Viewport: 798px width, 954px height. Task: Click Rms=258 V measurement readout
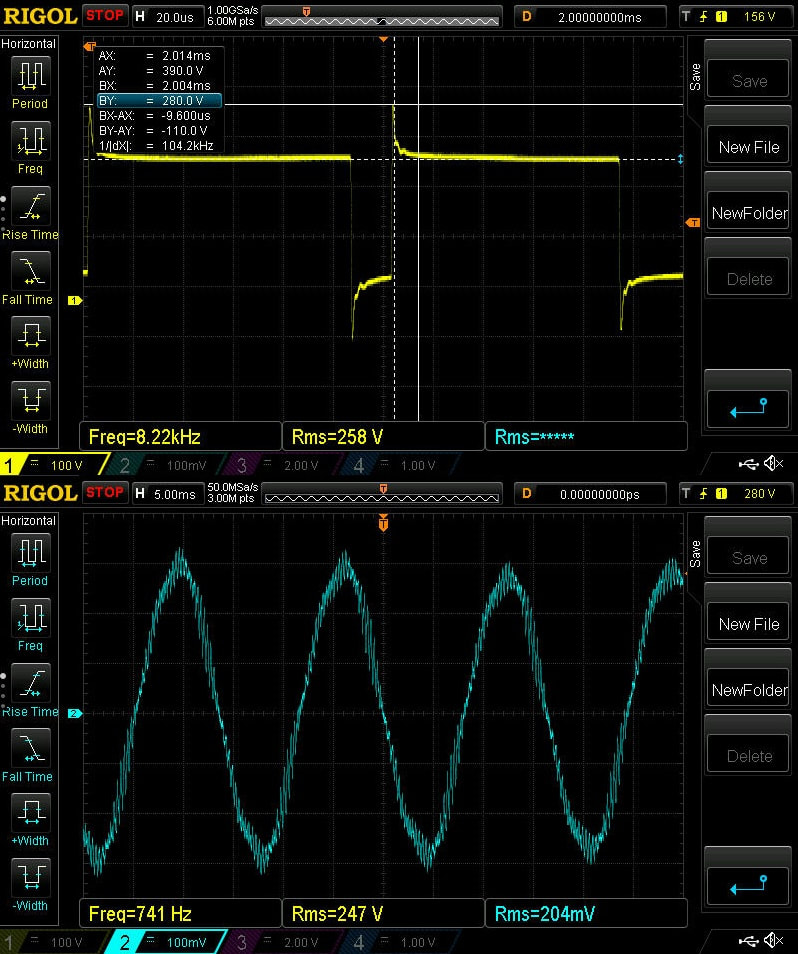(x=383, y=436)
